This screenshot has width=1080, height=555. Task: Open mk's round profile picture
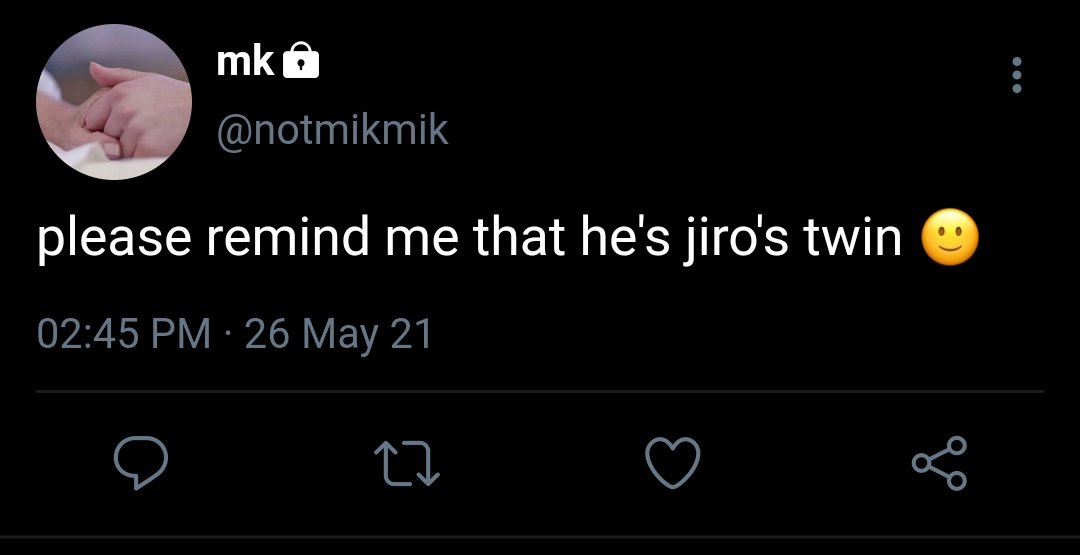coord(114,102)
